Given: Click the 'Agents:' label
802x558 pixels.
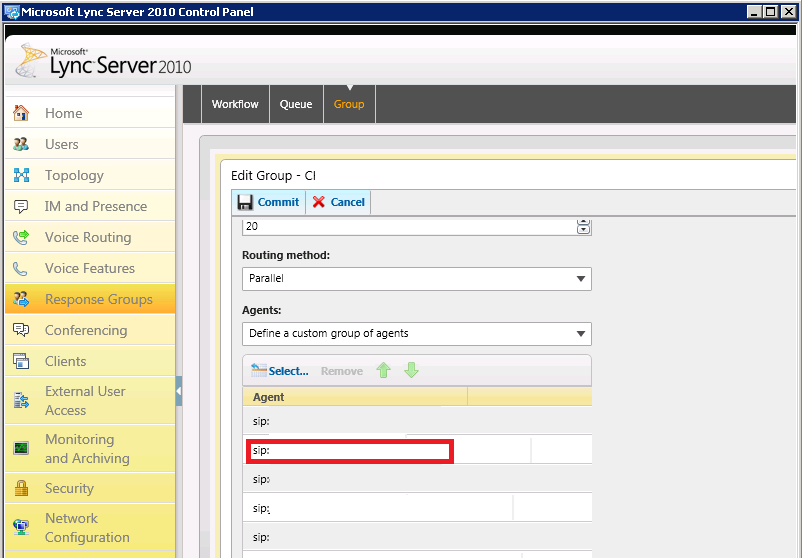Looking at the screenshot, I should click(x=262, y=310).
